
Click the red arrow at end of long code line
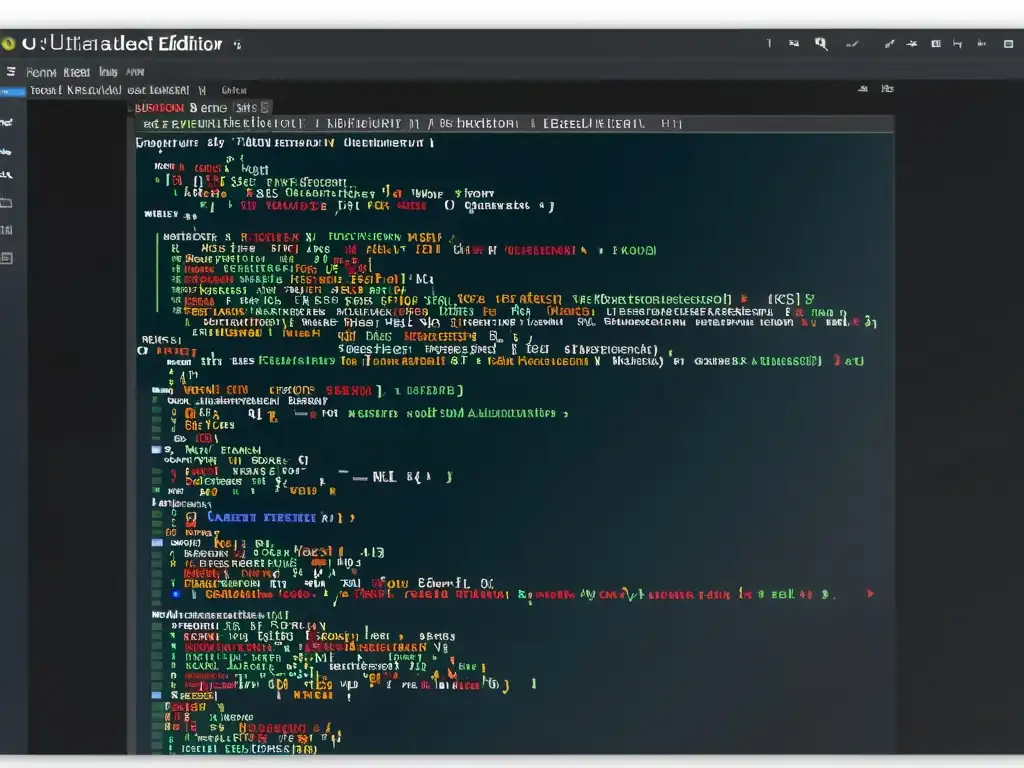click(870, 594)
